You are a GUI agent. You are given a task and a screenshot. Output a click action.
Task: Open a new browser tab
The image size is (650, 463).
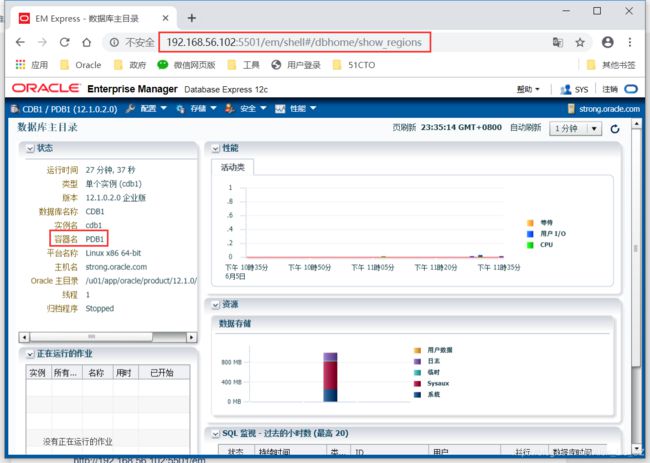[x=192, y=18]
